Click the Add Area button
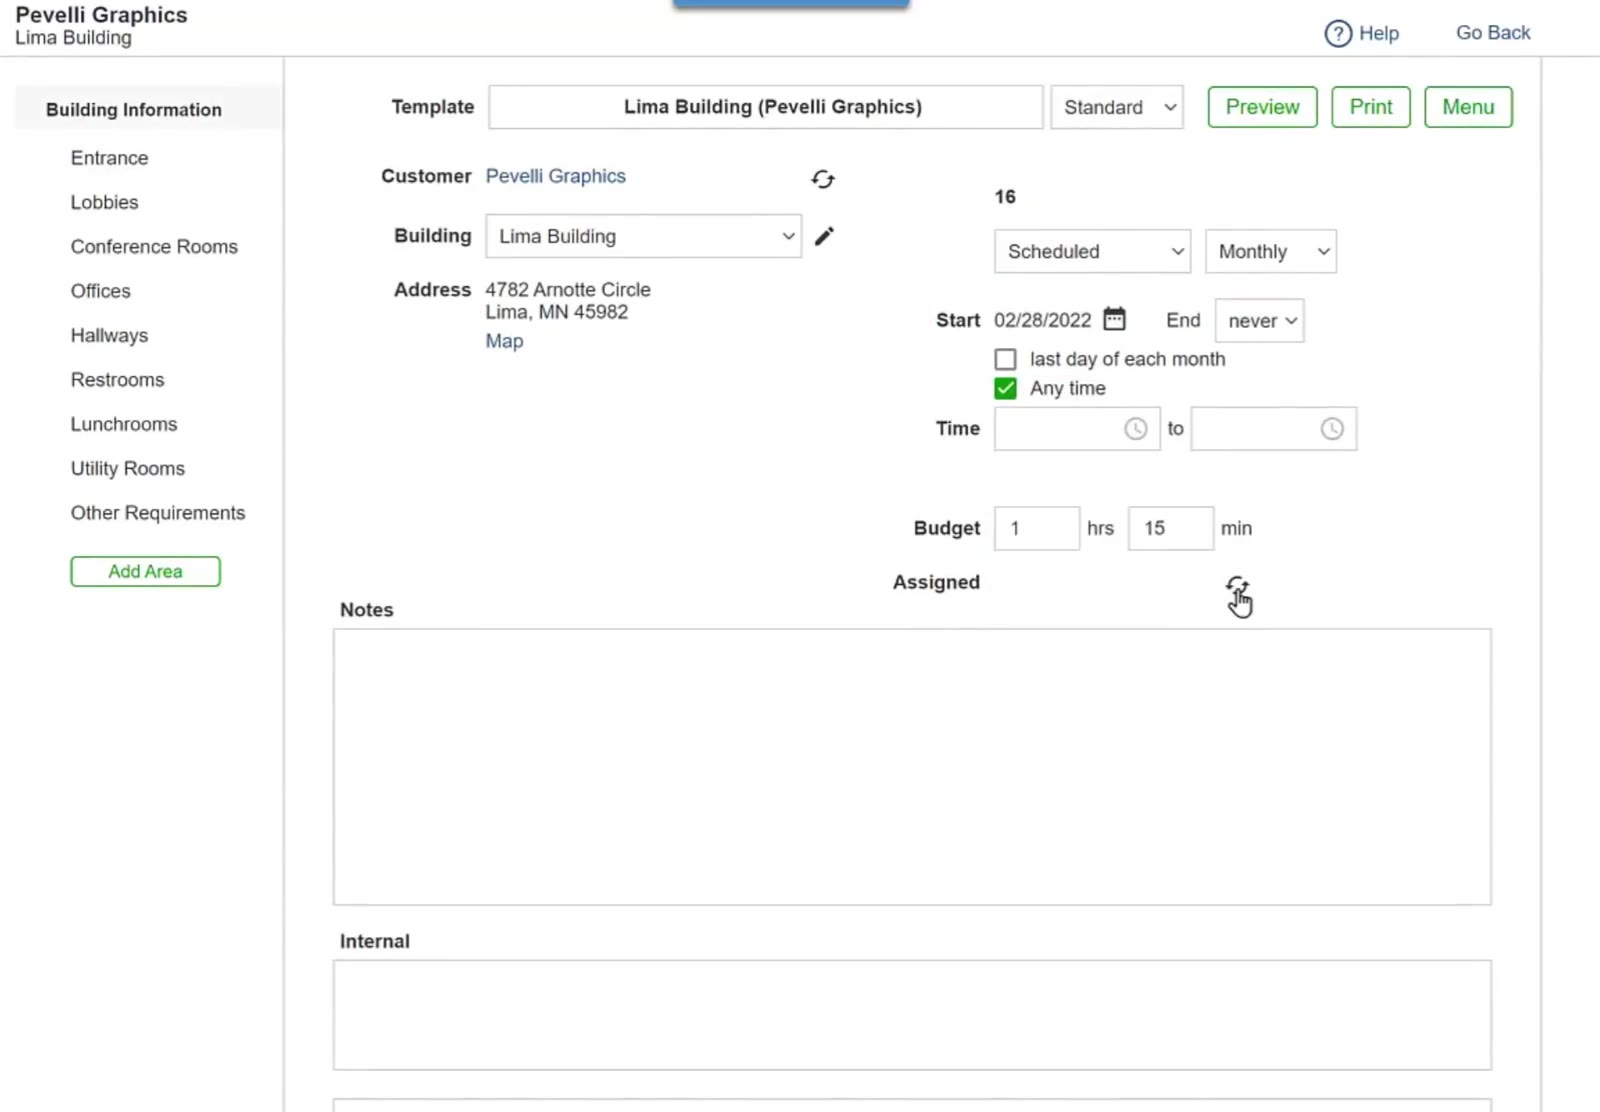 pos(145,571)
